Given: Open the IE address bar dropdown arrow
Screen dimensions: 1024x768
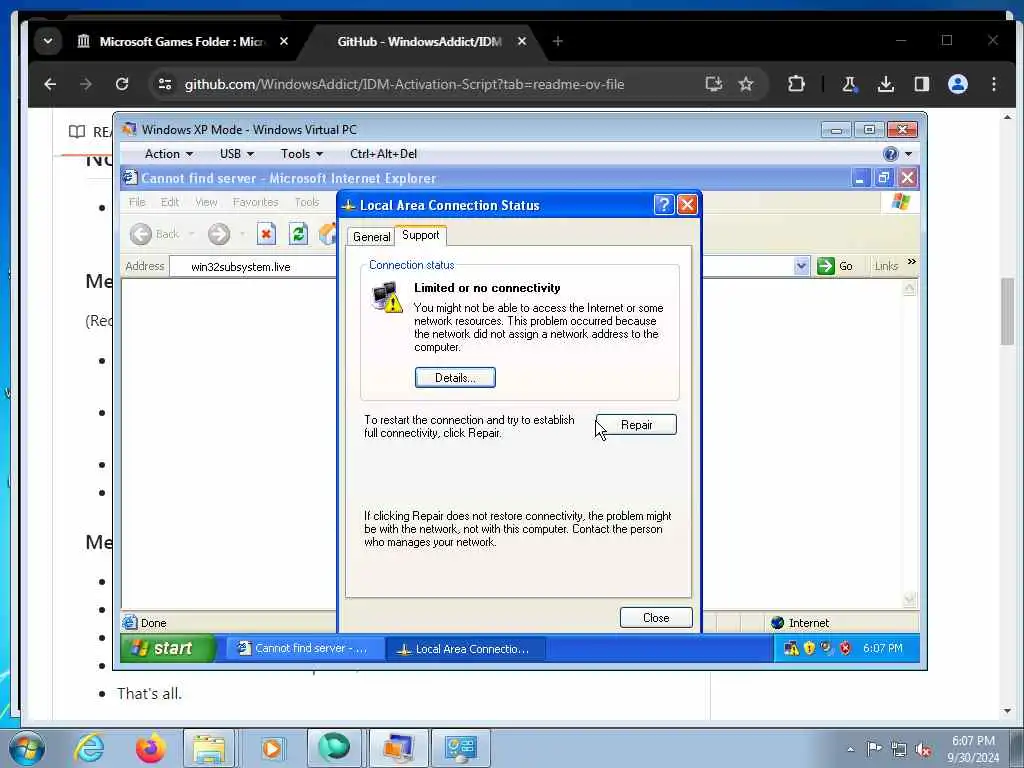Looking at the screenshot, I should 801,266.
